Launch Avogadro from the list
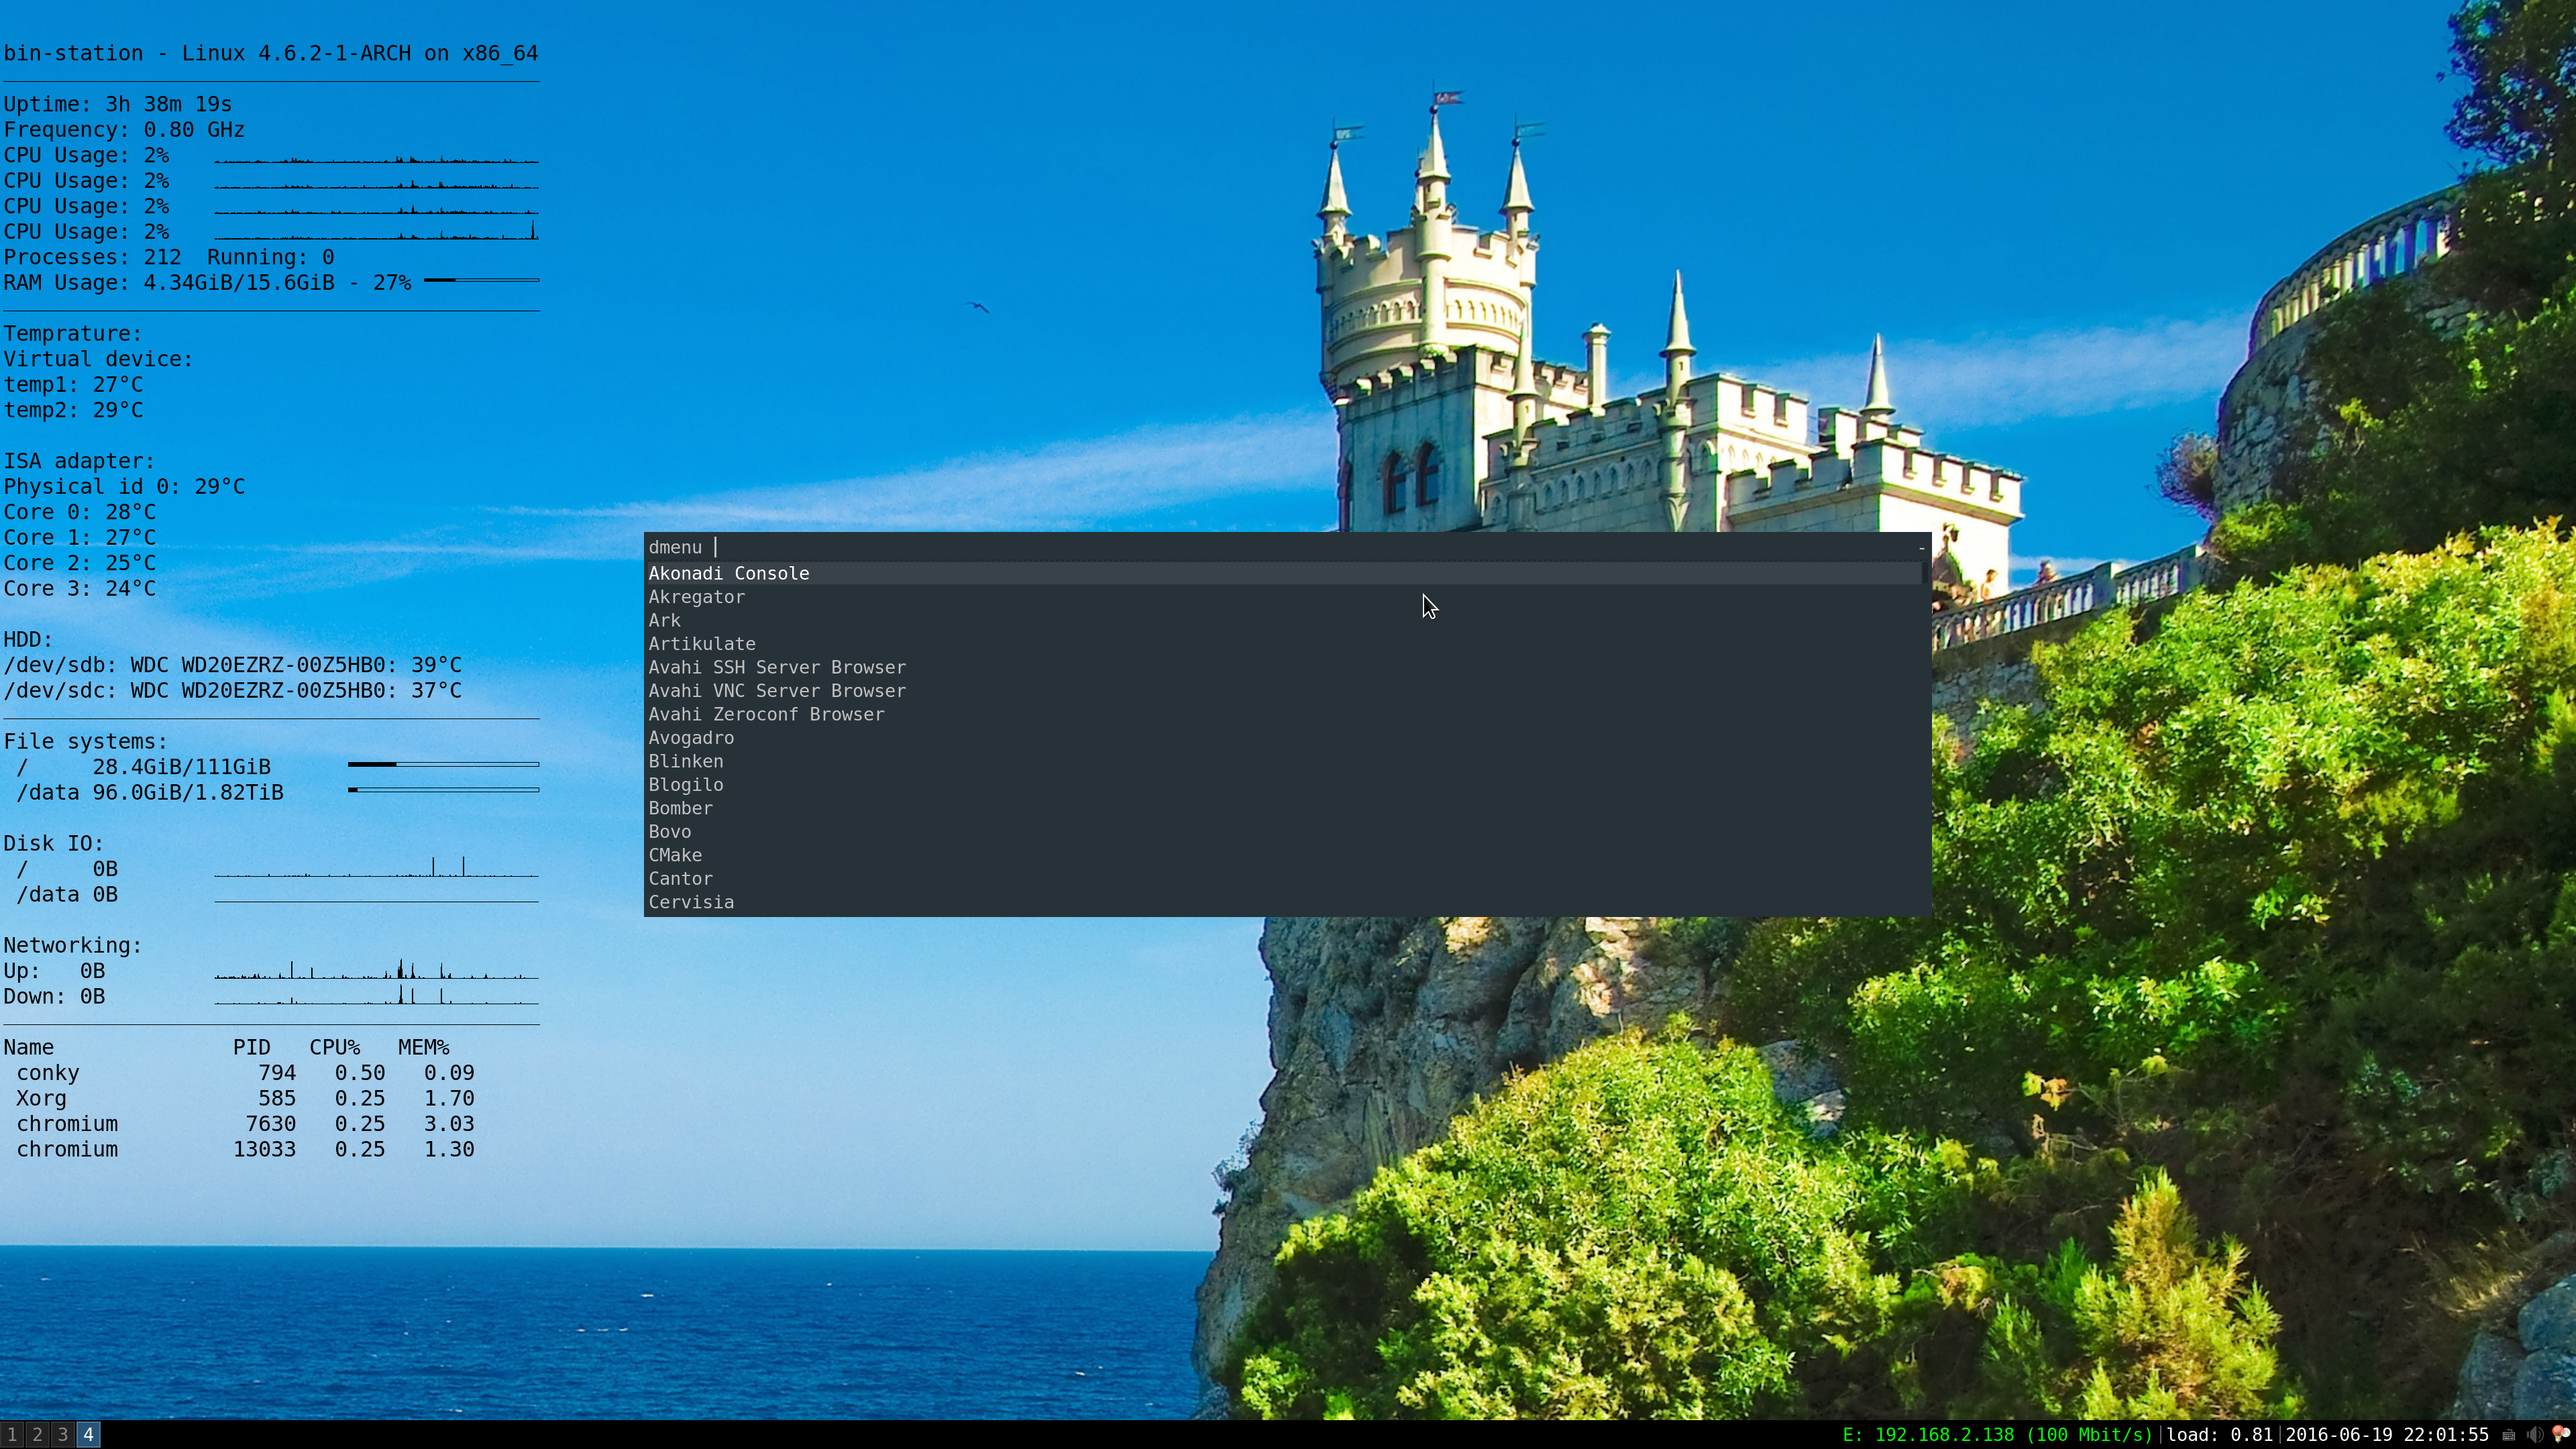Screen dimensions: 2576x1449 click(x=1284, y=738)
